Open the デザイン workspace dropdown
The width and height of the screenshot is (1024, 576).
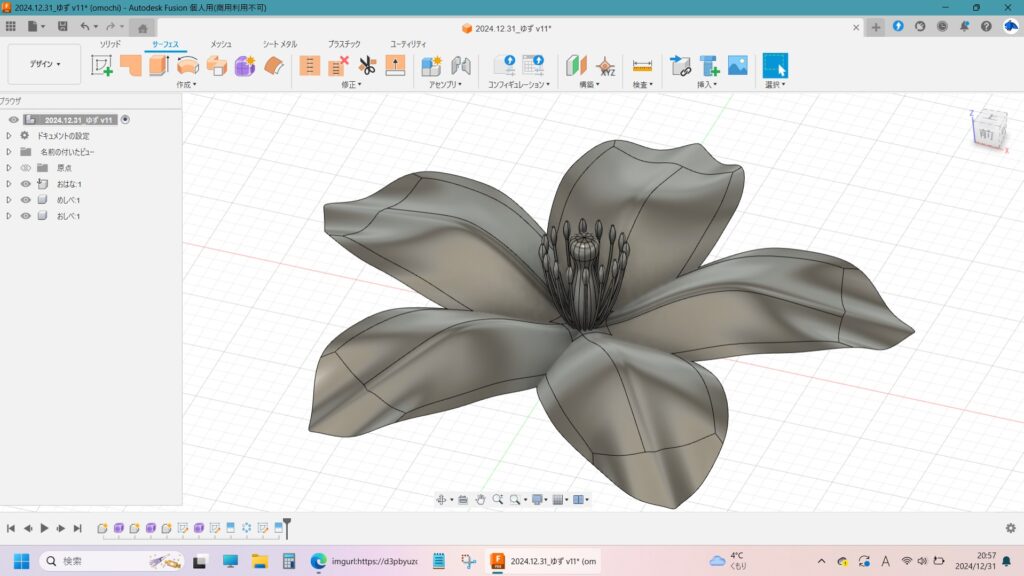pyautogui.click(x=44, y=64)
